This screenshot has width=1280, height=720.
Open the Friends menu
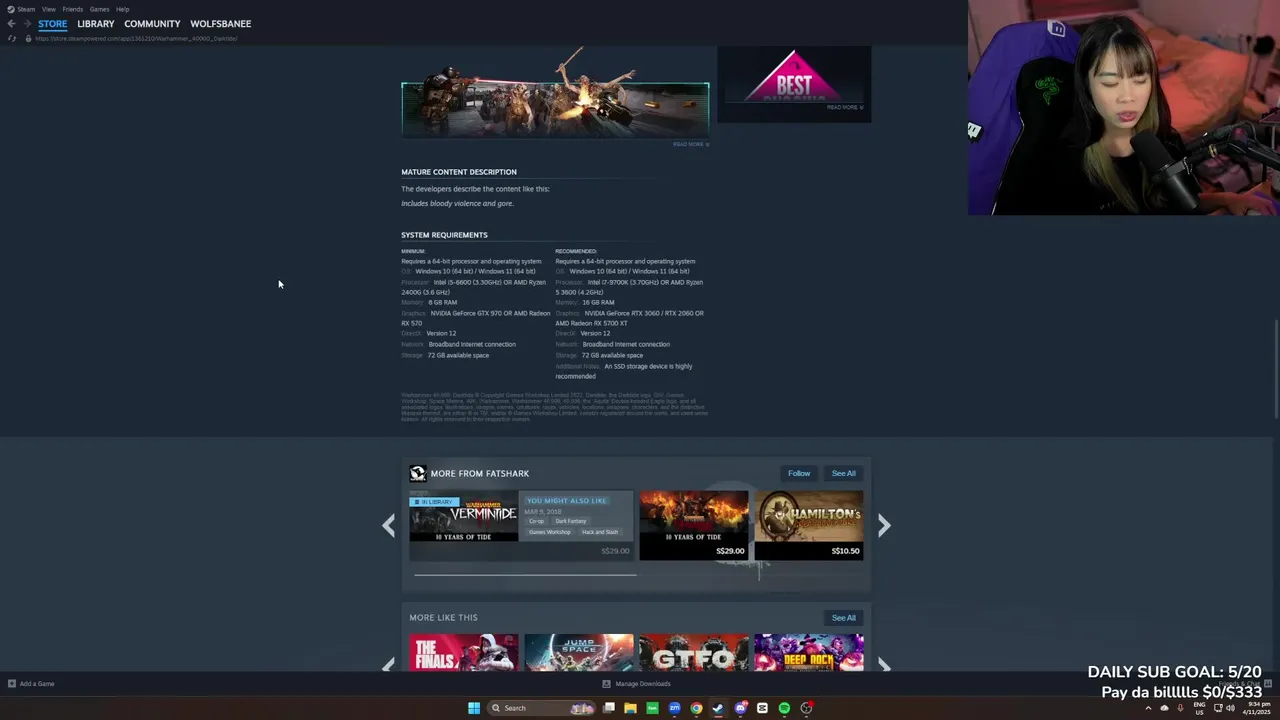click(73, 9)
